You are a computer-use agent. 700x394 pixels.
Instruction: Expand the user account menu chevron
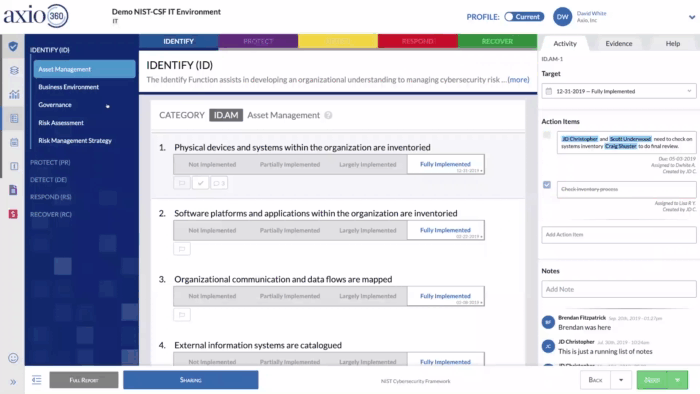(692, 17)
